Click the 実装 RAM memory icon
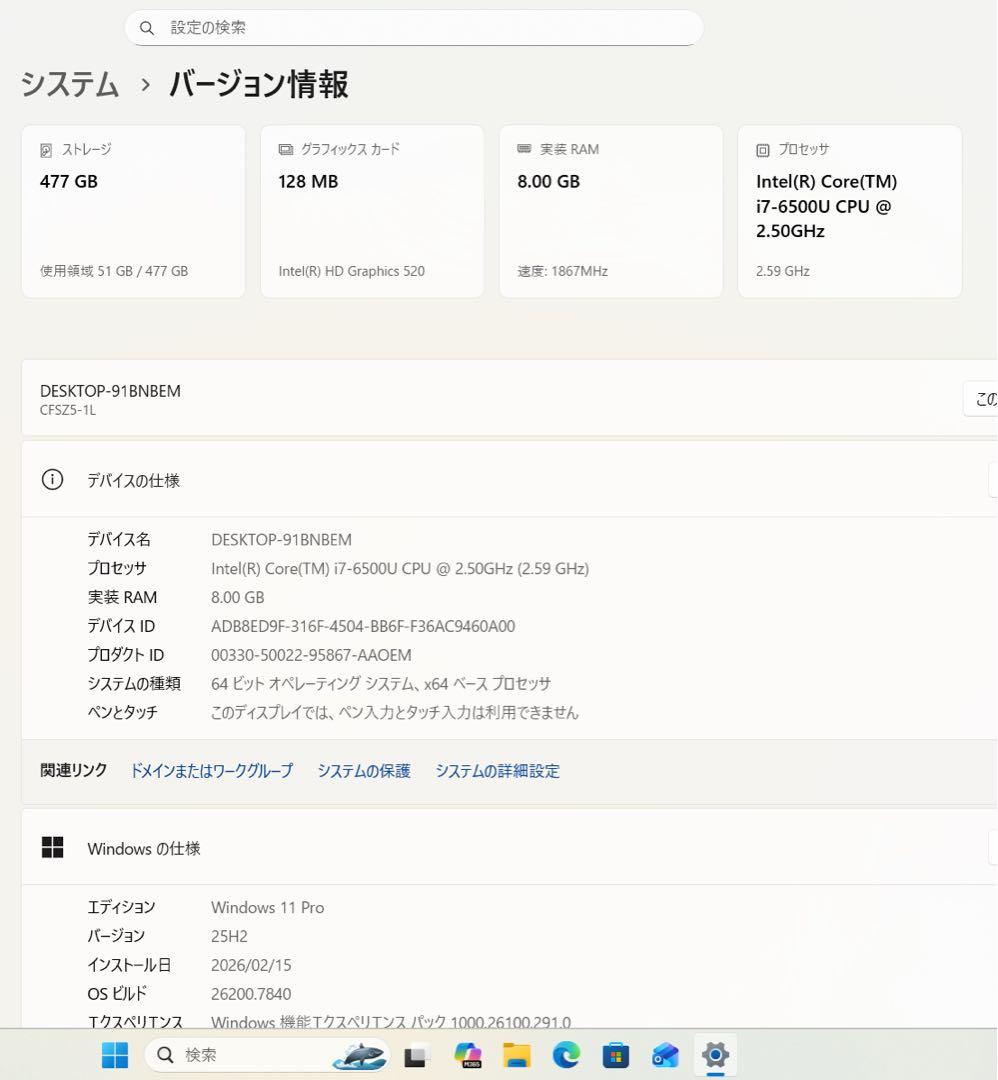This screenshot has height=1080, width=998. (x=524, y=149)
